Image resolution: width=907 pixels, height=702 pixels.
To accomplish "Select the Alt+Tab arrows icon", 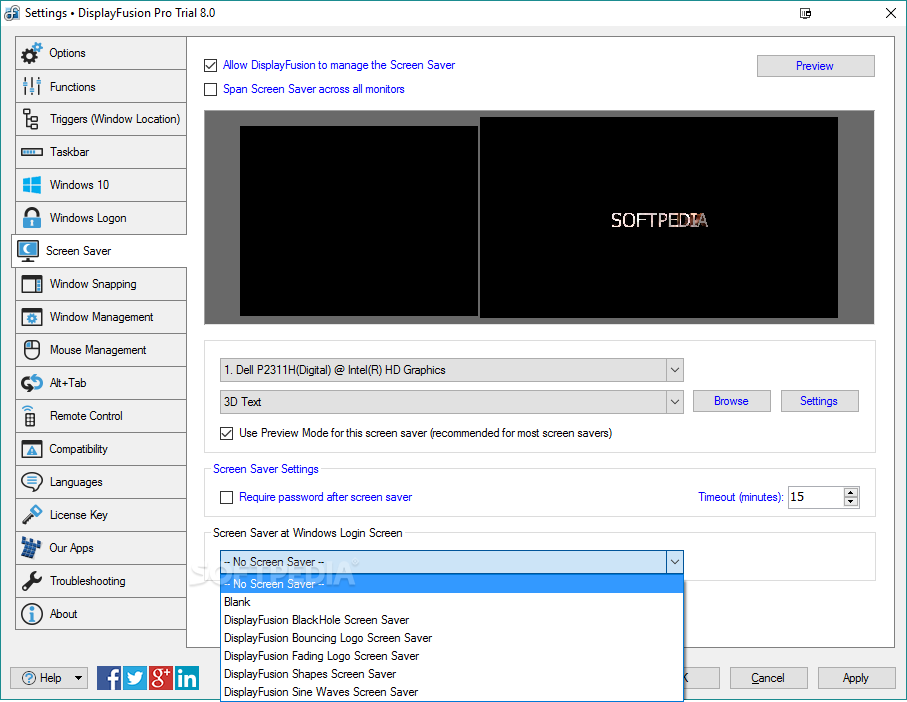I will [32, 383].
